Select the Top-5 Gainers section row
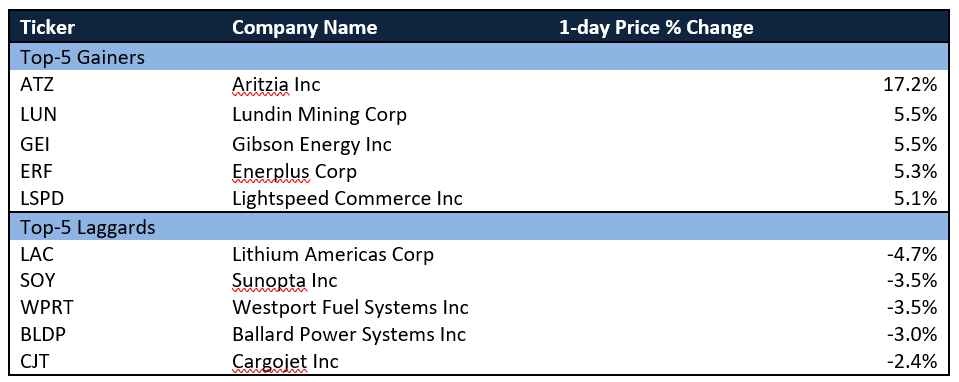This screenshot has width=959, height=382. (479, 57)
